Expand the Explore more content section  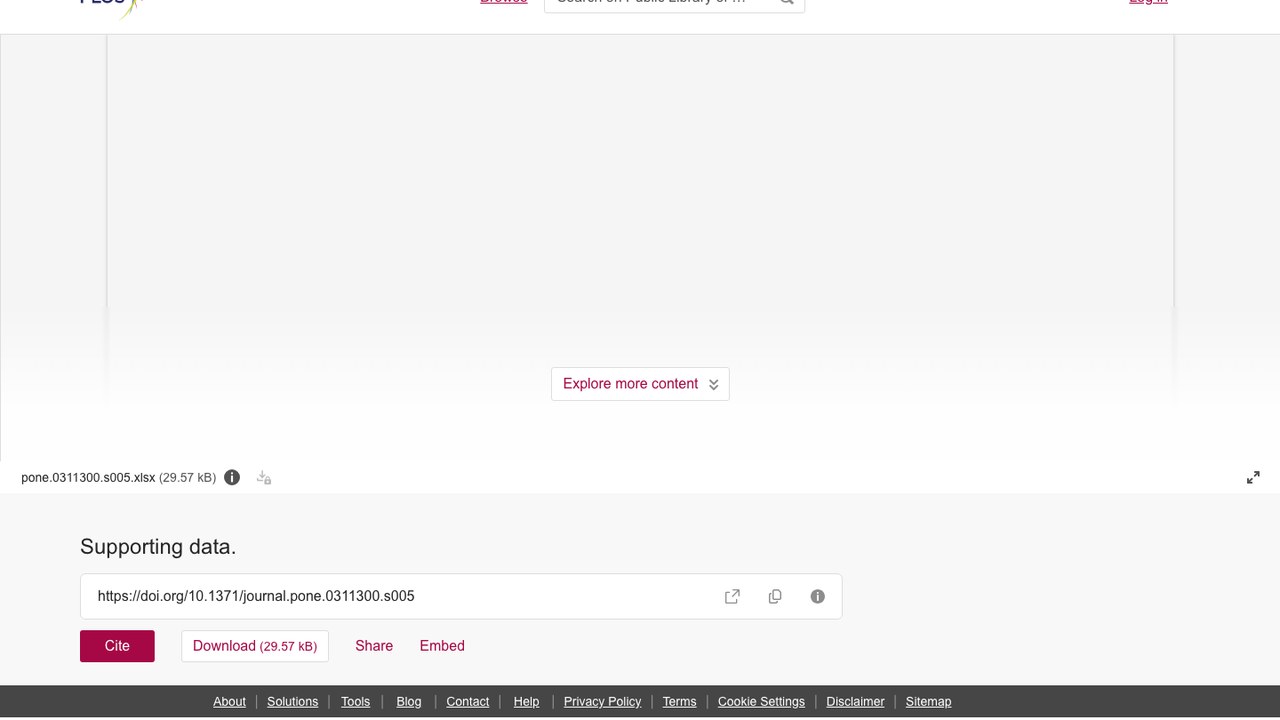coord(640,384)
